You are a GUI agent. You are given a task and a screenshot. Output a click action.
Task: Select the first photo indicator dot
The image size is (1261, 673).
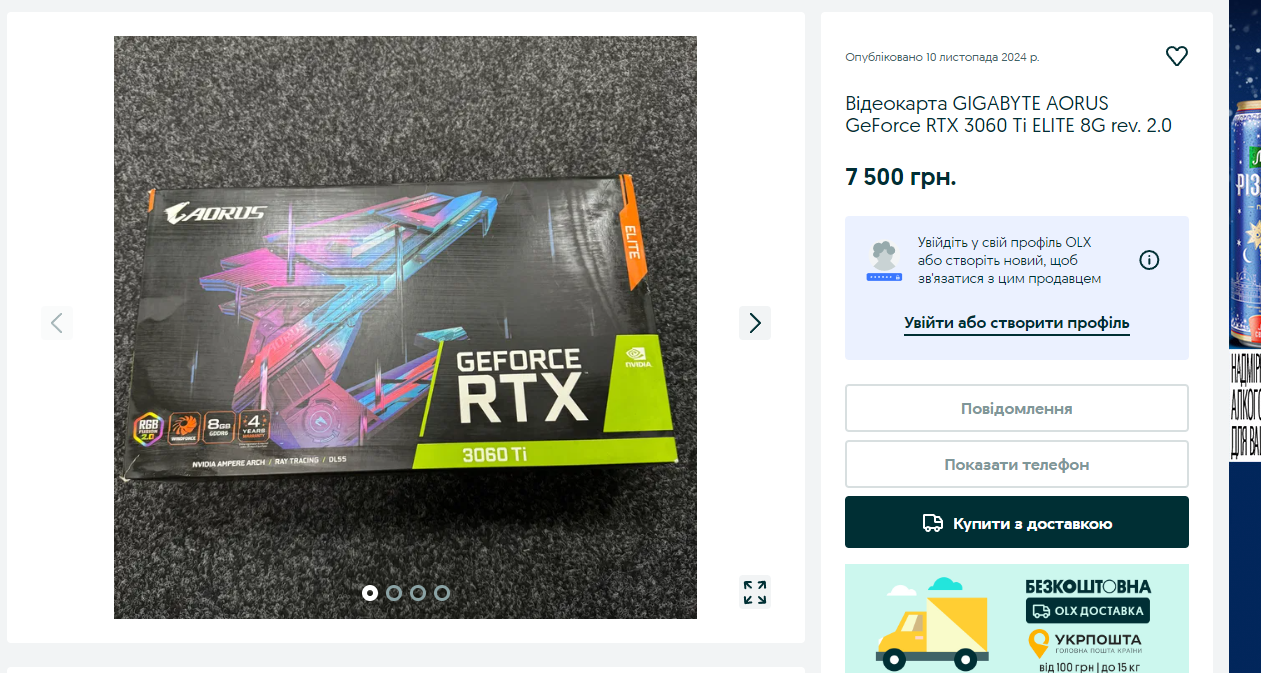click(x=370, y=593)
